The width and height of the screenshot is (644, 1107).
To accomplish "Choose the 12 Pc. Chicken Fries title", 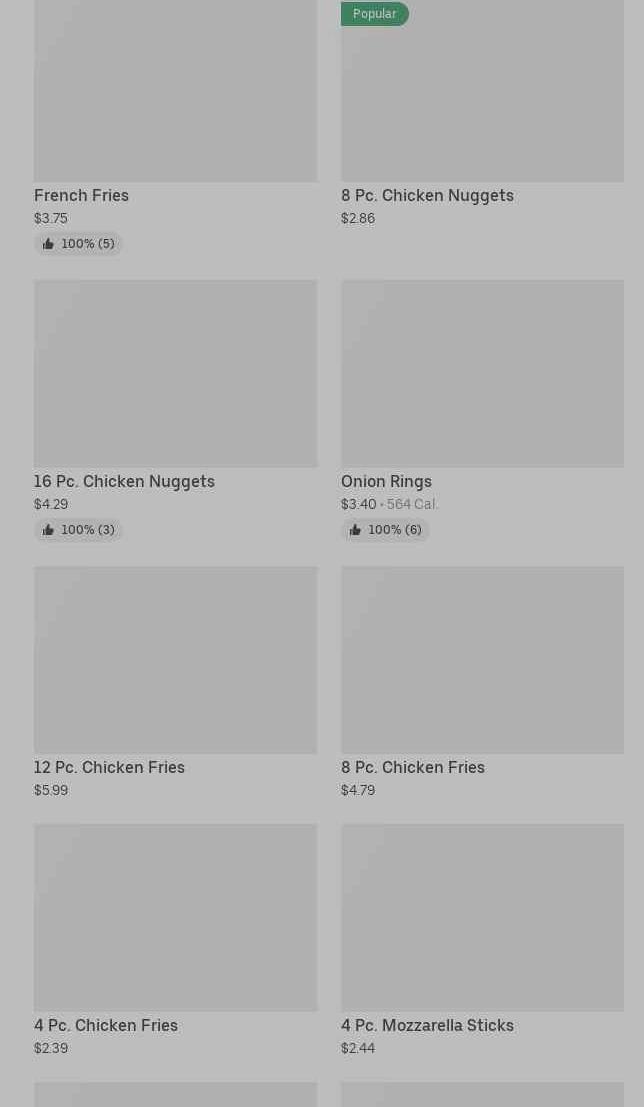I will 109,767.
